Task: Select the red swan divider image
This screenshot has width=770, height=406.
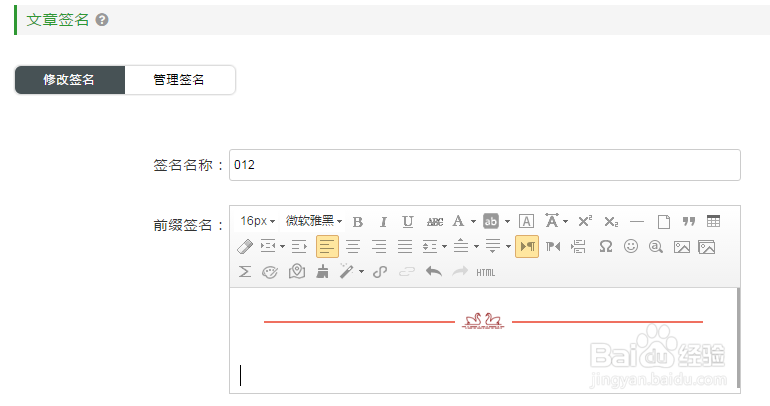Action: [x=483, y=321]
